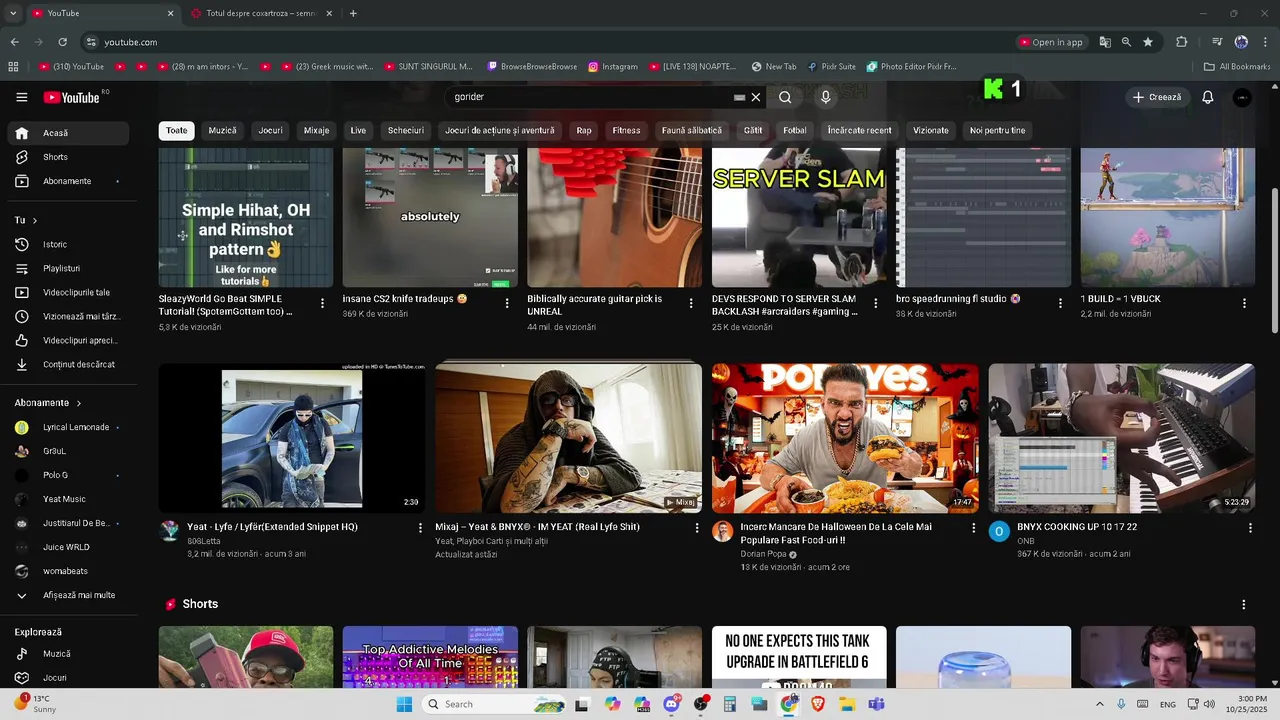Open the All Bookmarks folder
The width and height of the screenshot is (1280, 720).
tap(1237, 67)
